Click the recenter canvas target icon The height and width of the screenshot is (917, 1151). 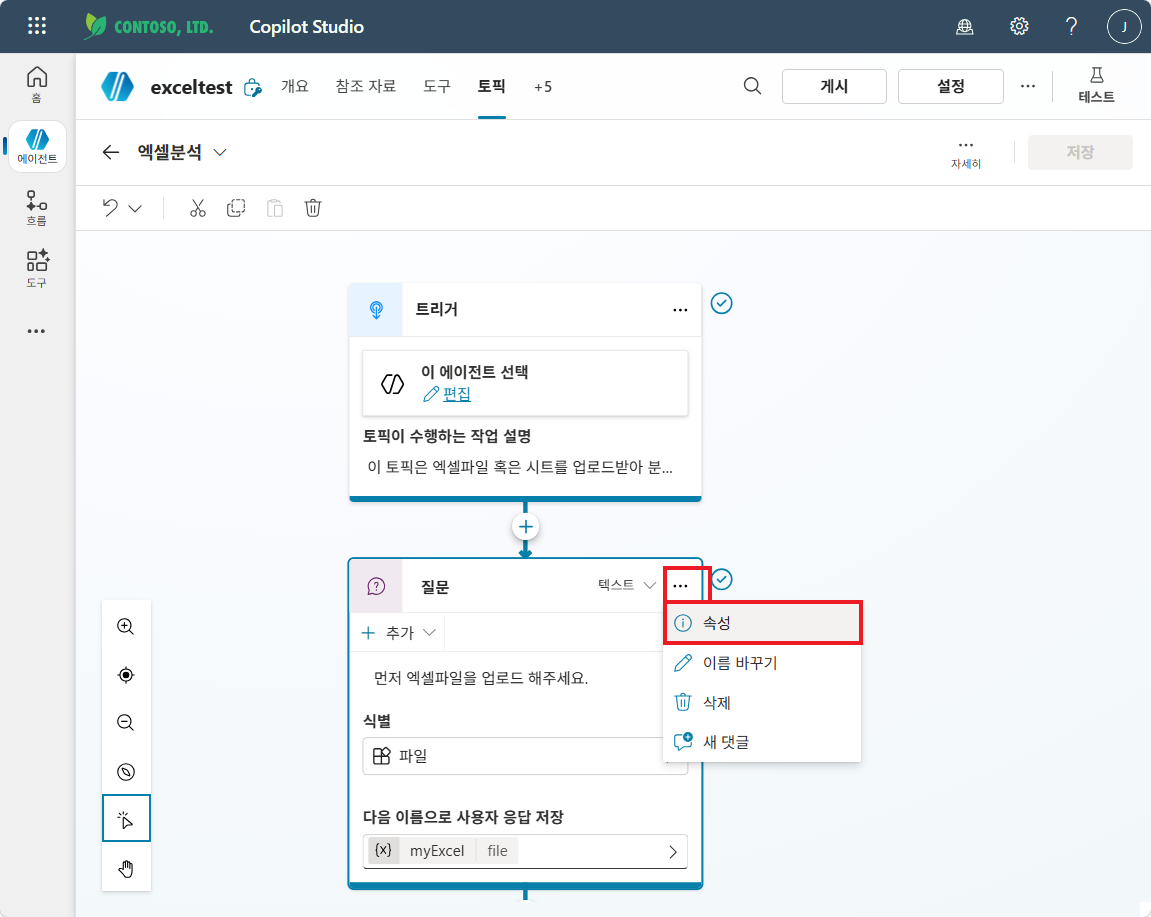coord(126,675)
